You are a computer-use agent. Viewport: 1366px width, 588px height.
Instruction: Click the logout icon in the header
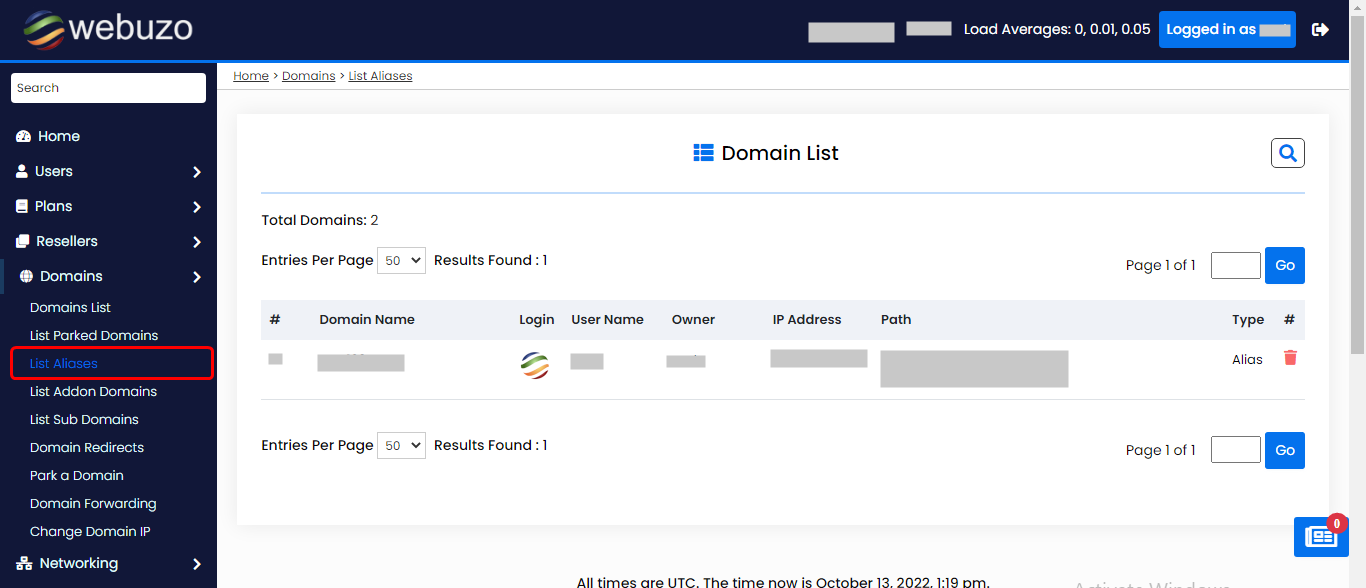pyautogui.click(x=1320, y=30)
